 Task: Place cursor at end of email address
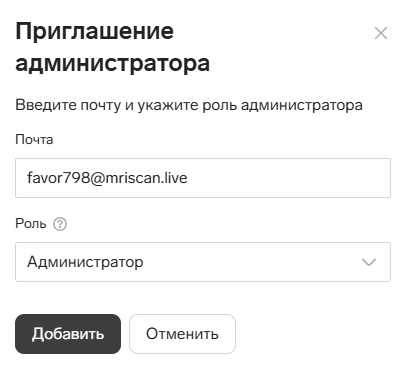pyautogui.click(x=188, y=178)
